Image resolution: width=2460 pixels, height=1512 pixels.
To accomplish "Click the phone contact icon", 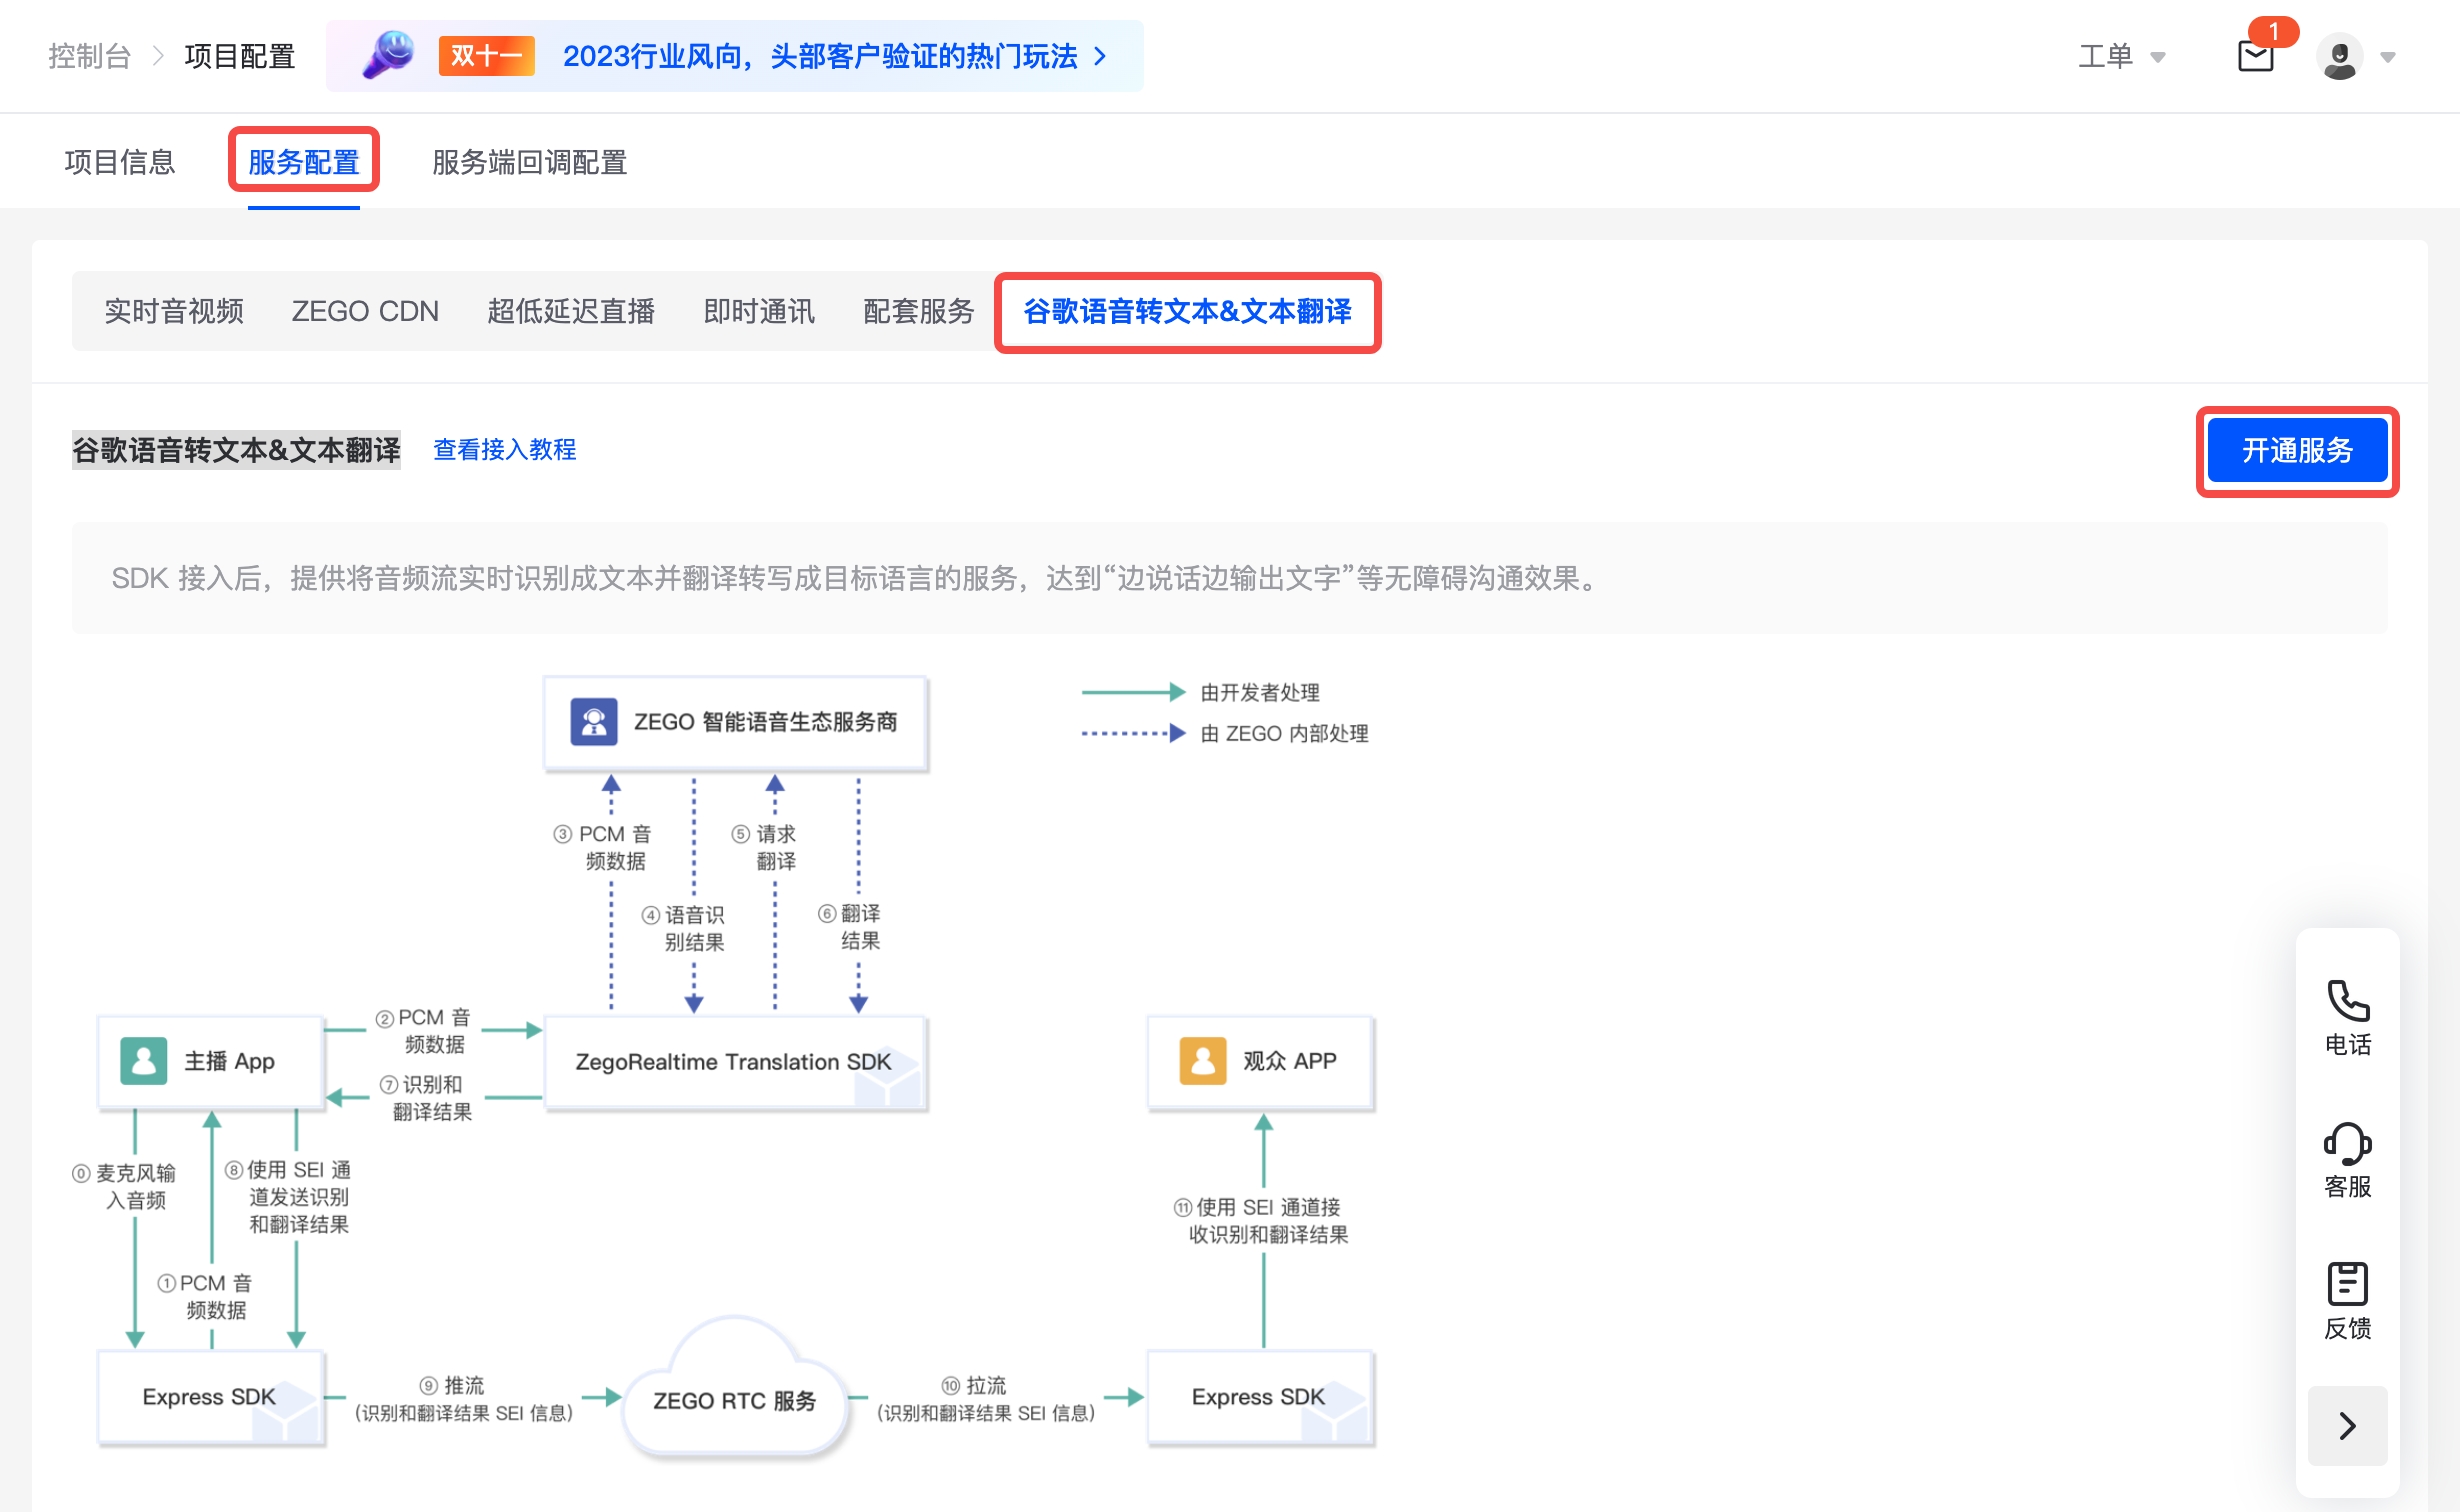I will pos(2347,999).
